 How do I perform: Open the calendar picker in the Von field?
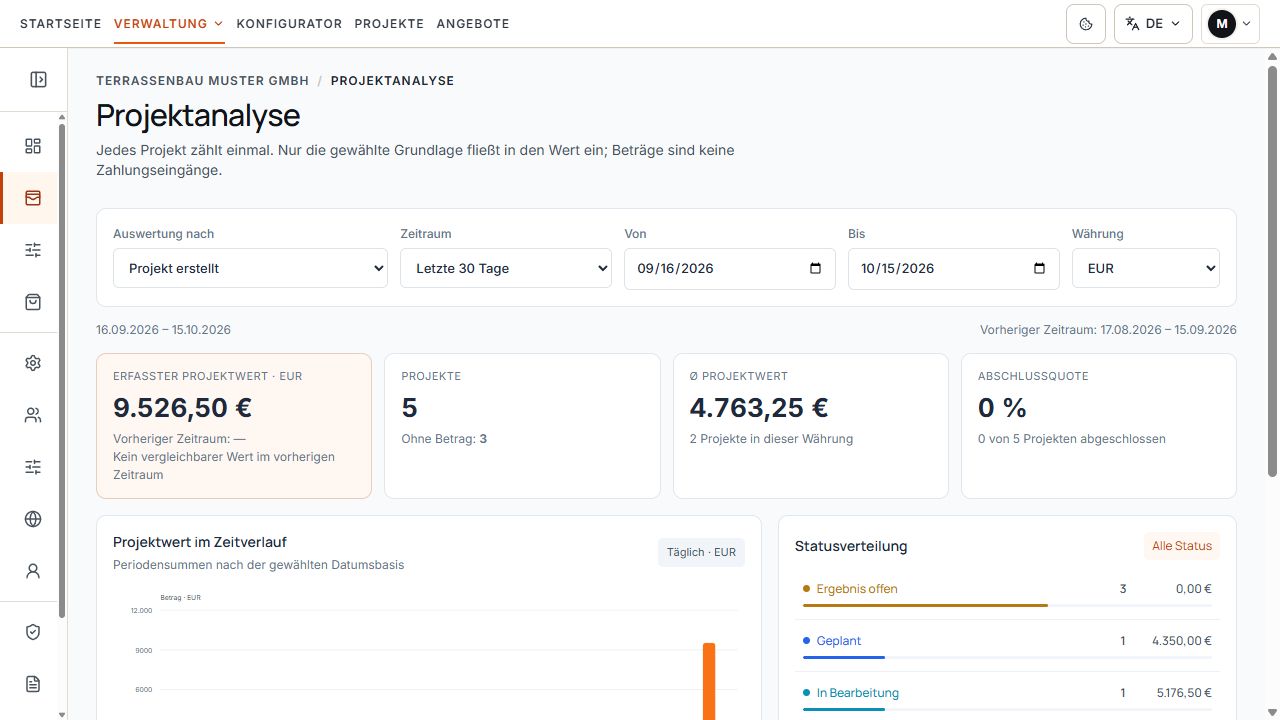(815, 268)
